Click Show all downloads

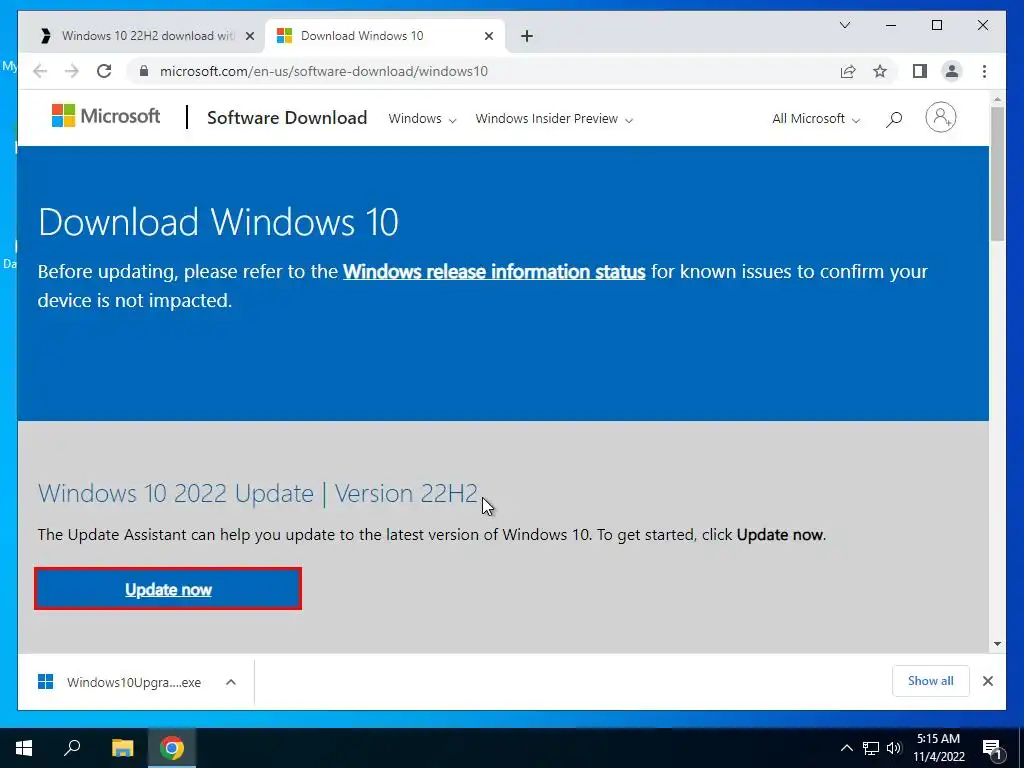tap(930, 681)
